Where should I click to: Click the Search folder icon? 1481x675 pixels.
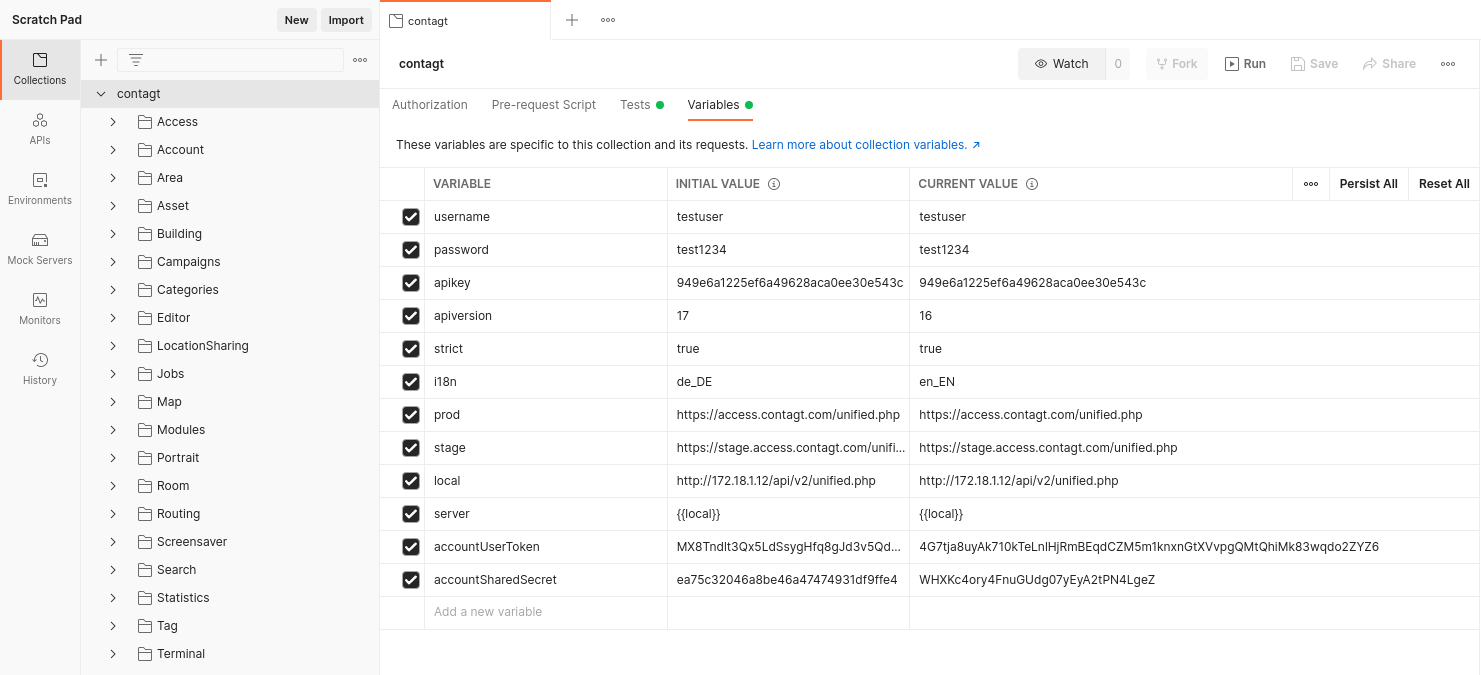tap(144, 570)
